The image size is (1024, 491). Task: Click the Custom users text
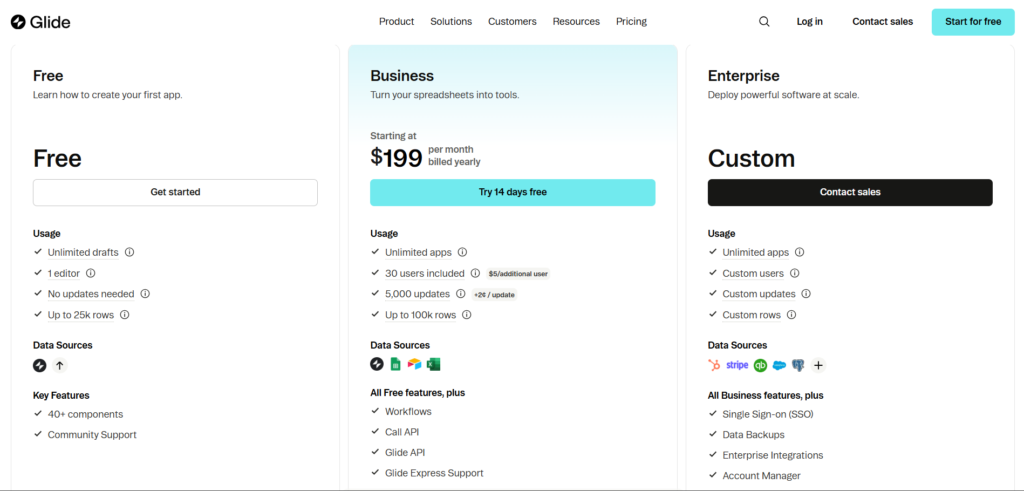coord(753,273)
